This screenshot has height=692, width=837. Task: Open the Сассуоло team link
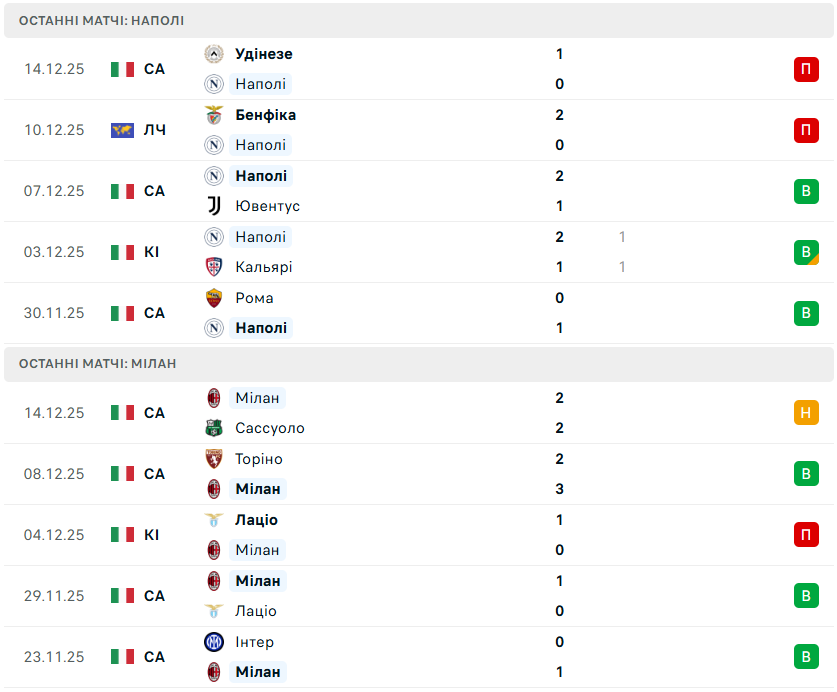tap(270, 428)
